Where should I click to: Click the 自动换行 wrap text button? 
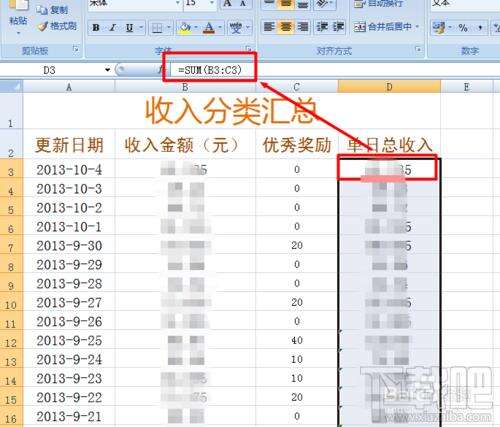(x=379, y=3)
